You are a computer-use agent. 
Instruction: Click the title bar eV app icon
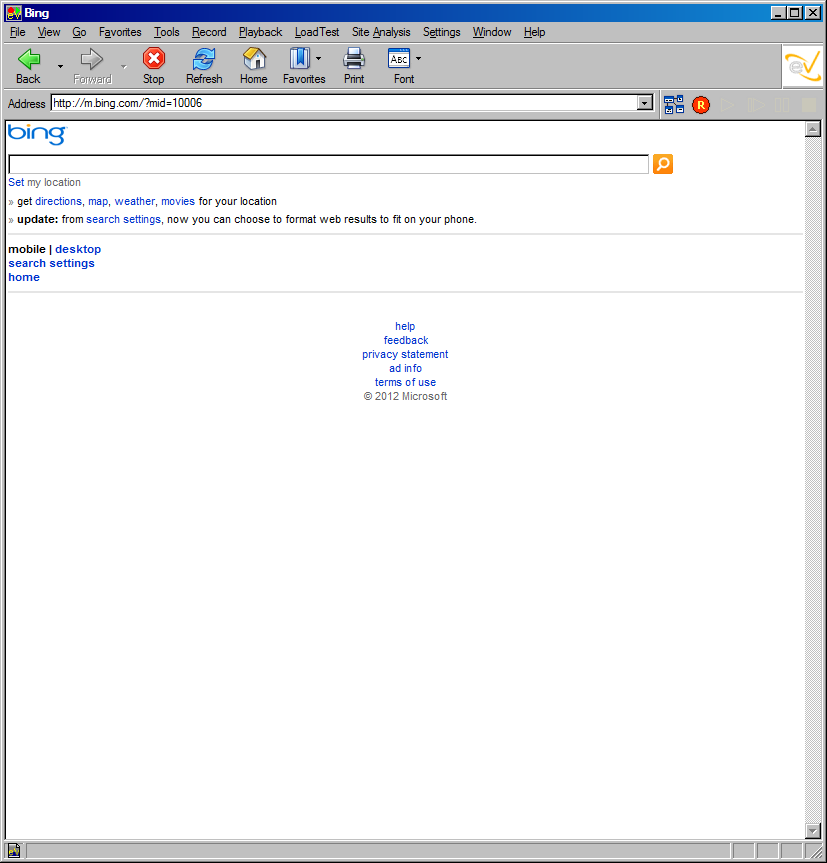14,13
